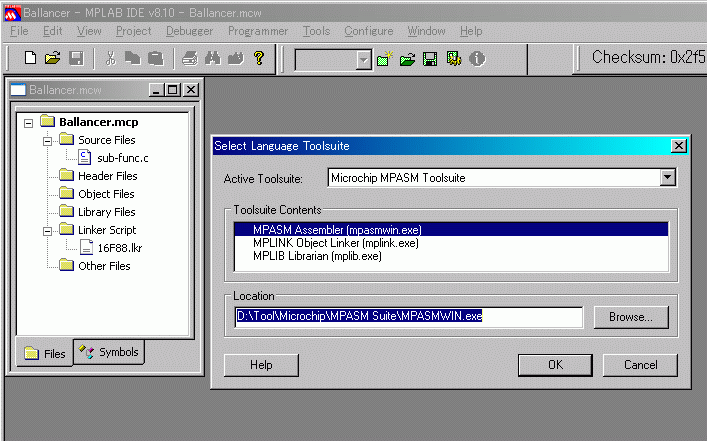Click the Ballancer.mcw window icon
The width and height of the screenshot is (707, 441).
(x=18, y=90)
